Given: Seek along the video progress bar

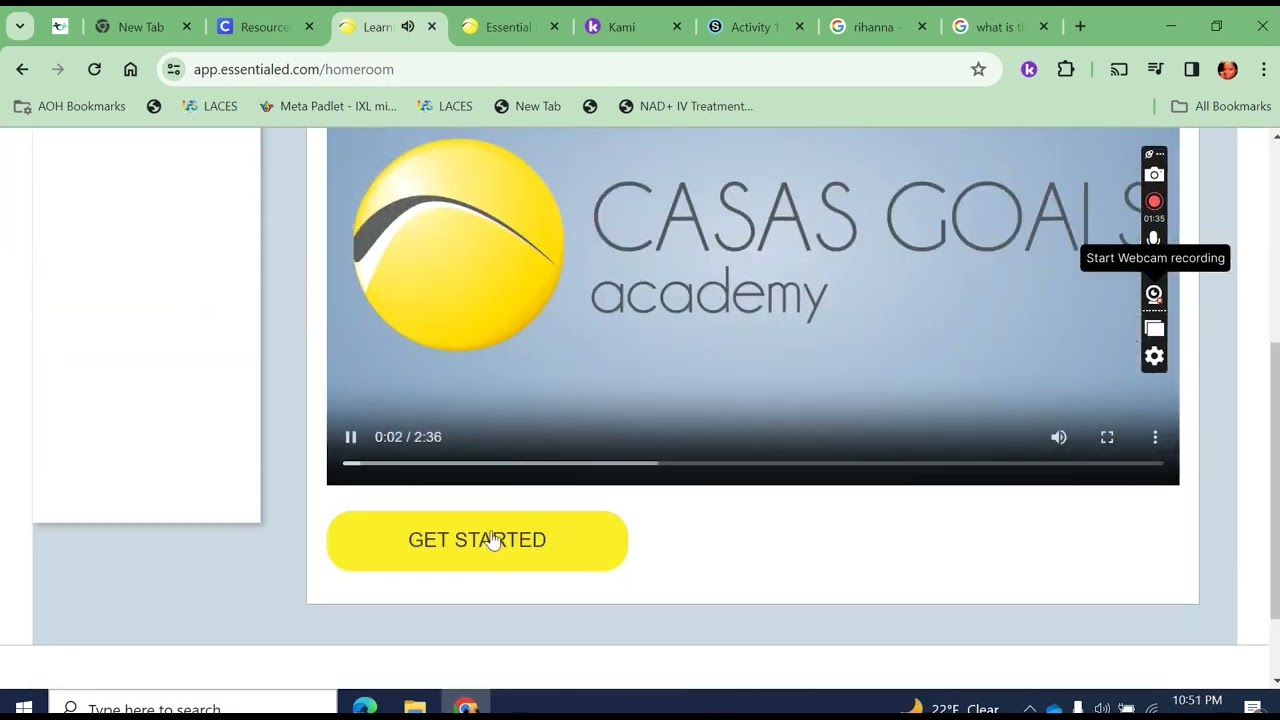Looking at the screenshot, I should pyautogui.click(x=753, y=463).
